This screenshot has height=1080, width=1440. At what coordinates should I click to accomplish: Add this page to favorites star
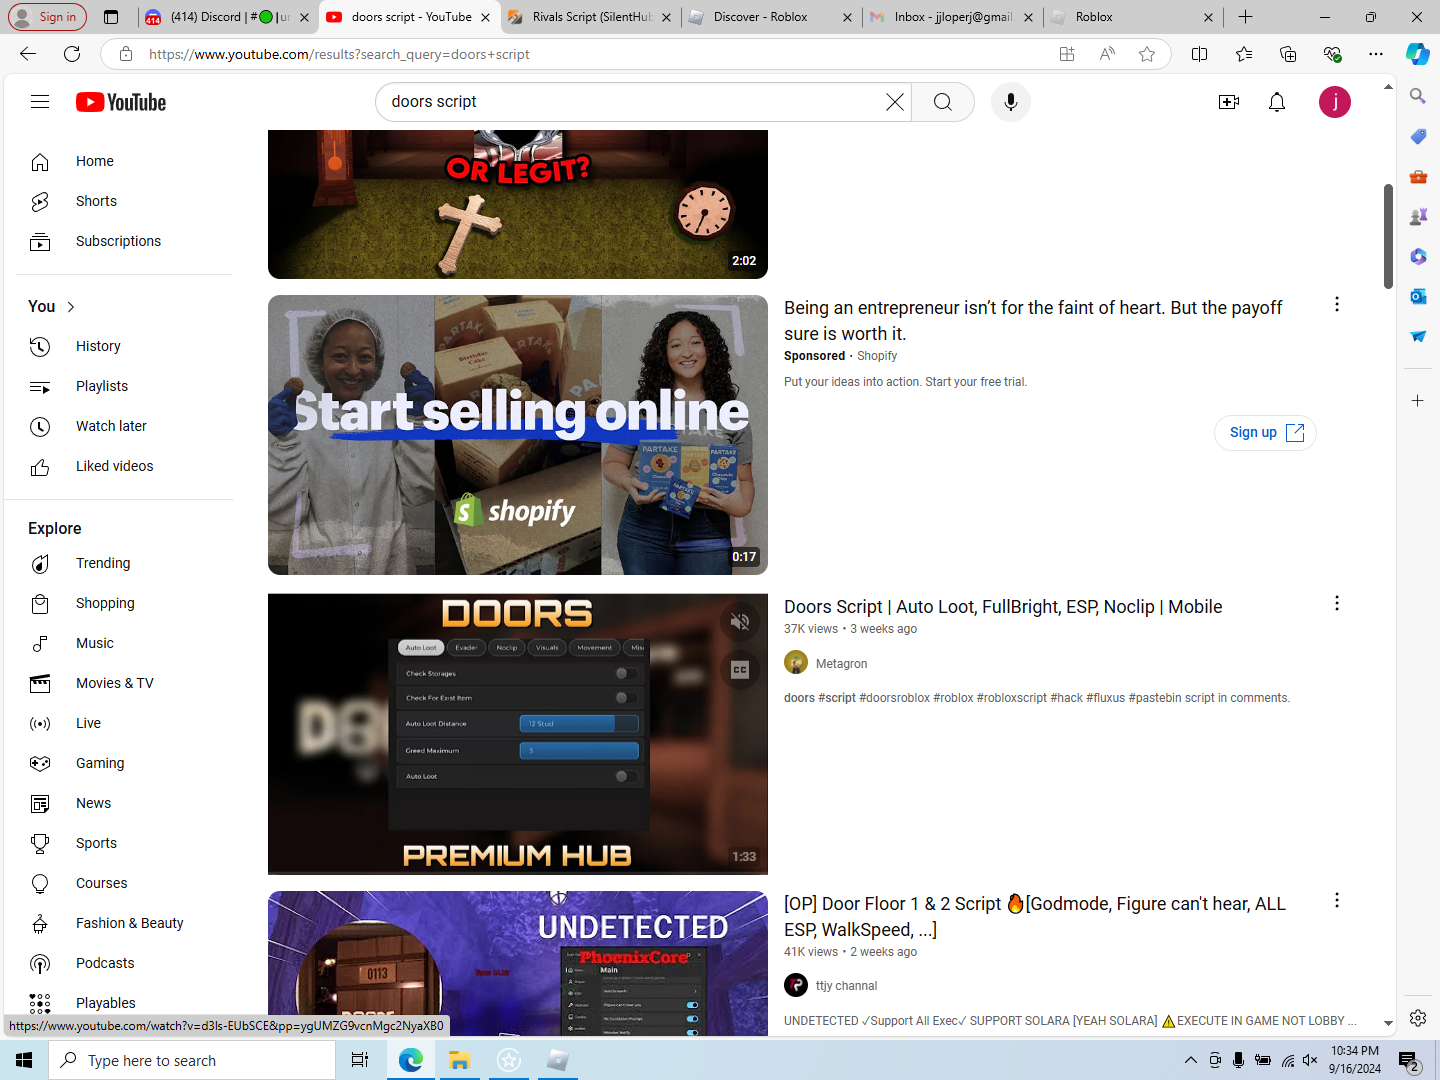[x=1147, y=54]
